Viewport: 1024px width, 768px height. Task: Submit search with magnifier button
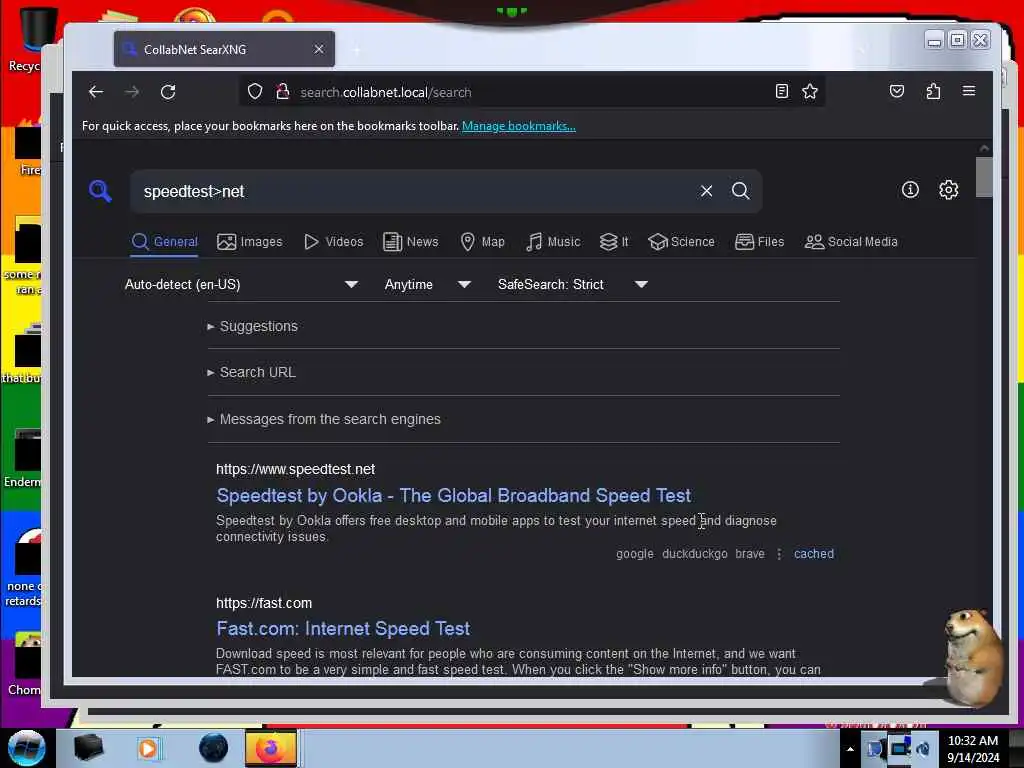741,191
